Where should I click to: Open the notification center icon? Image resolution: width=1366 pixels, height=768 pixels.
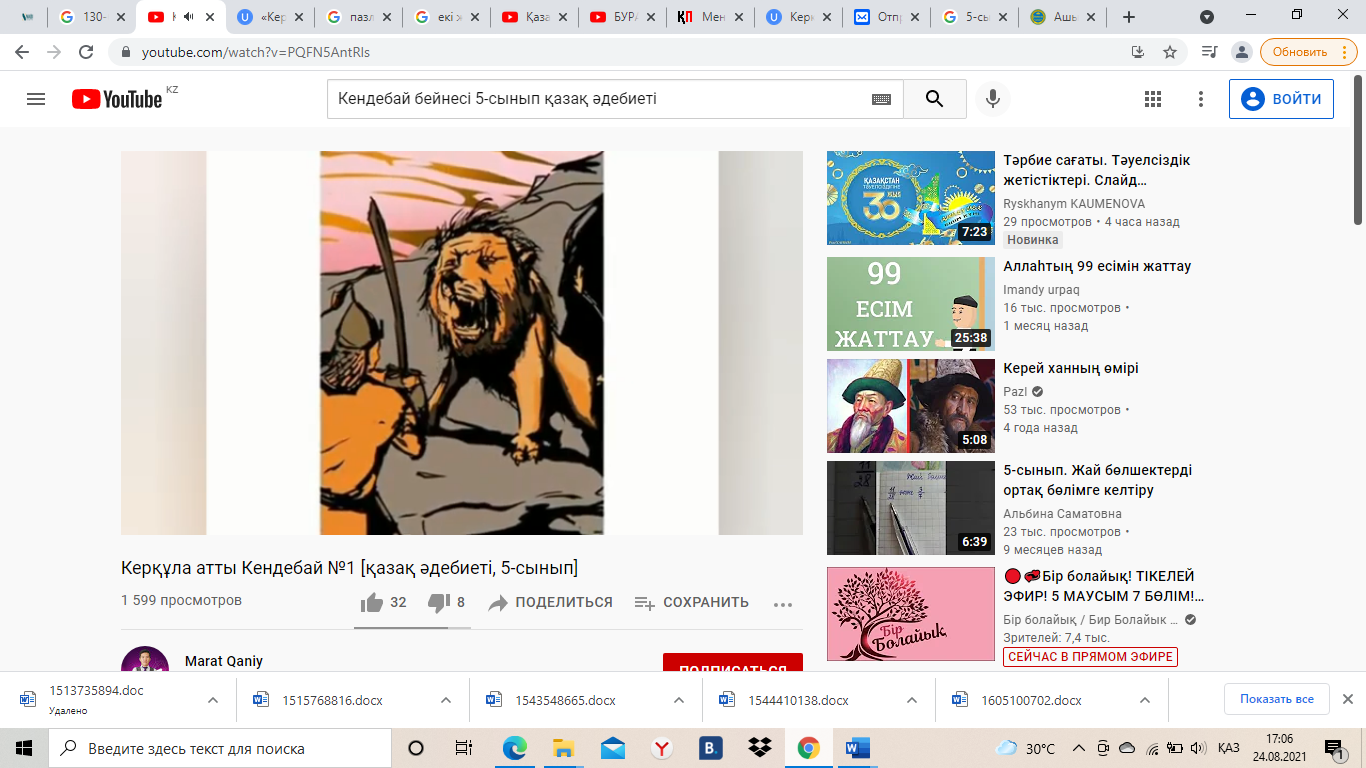1333,748
